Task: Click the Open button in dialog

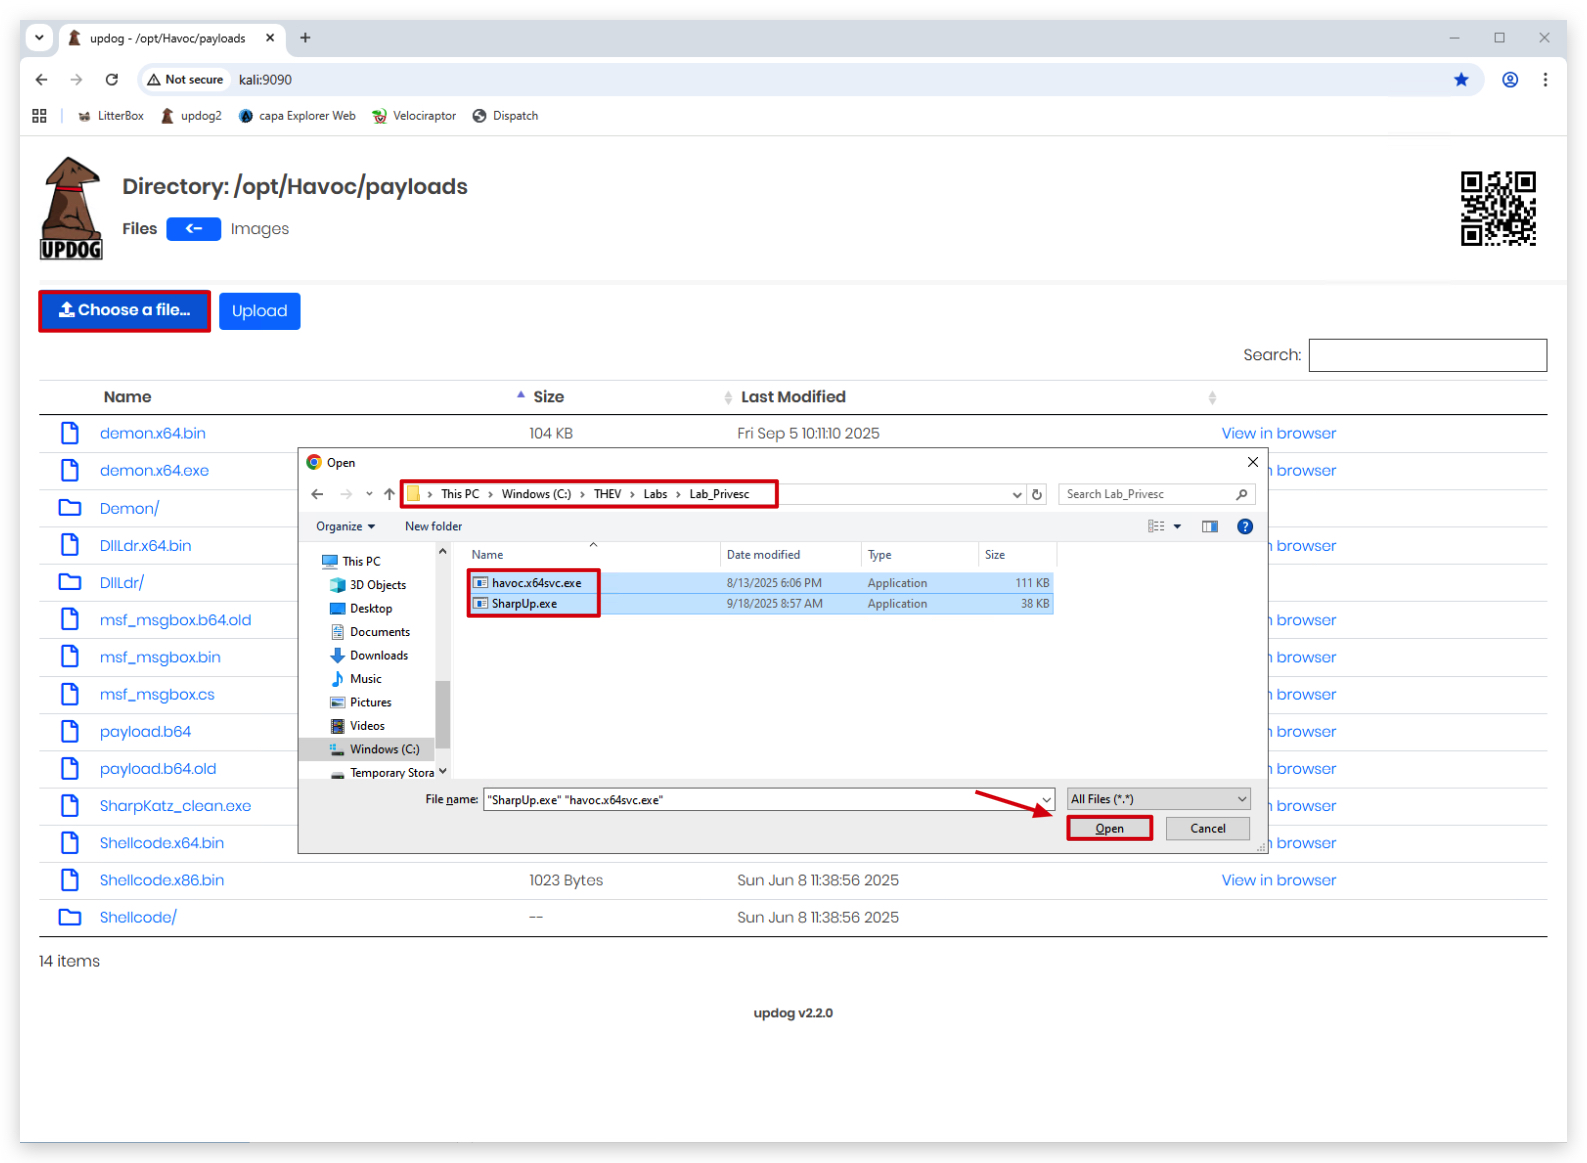Action: [1109, 828]
